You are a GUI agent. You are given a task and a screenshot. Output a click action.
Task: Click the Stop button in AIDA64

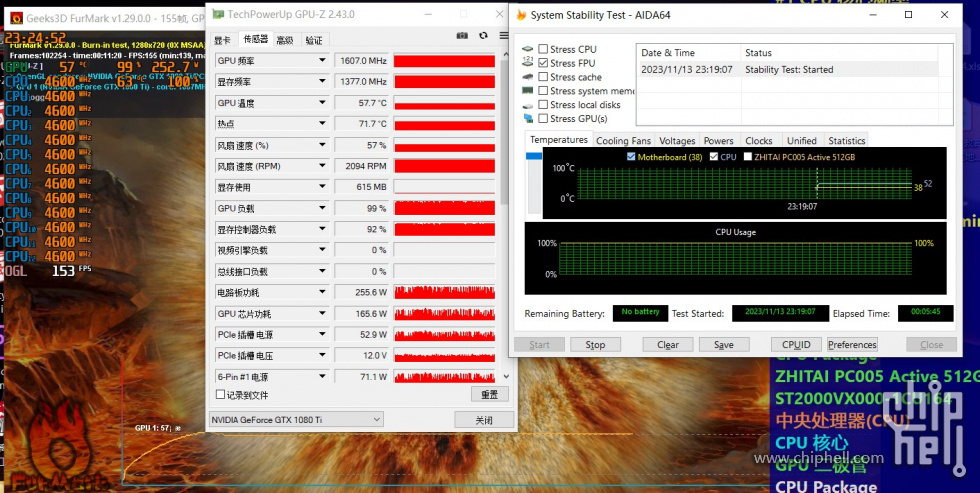coord(595,345)
